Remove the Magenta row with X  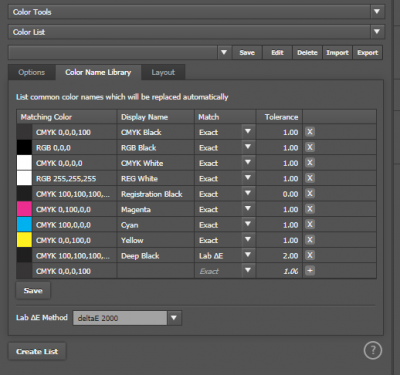pos(310,209)
